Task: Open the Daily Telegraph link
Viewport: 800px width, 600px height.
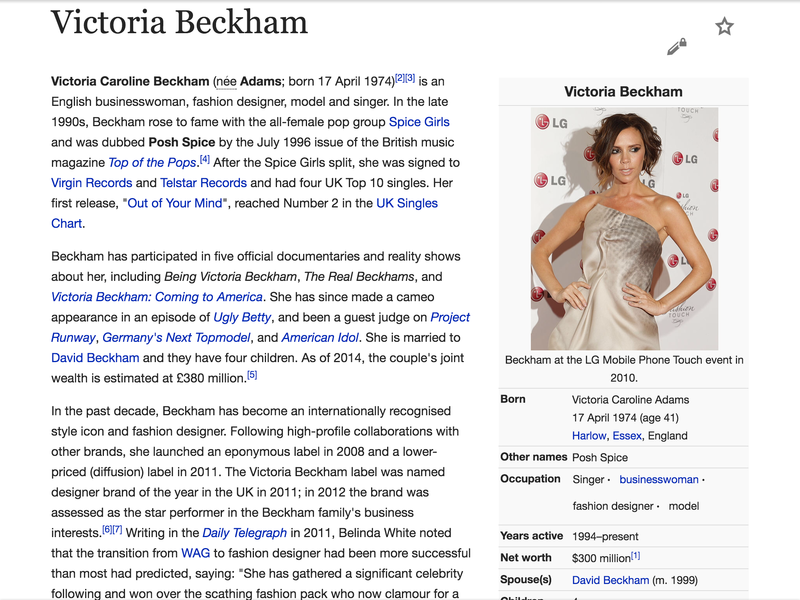Action: tap(247, 533)
